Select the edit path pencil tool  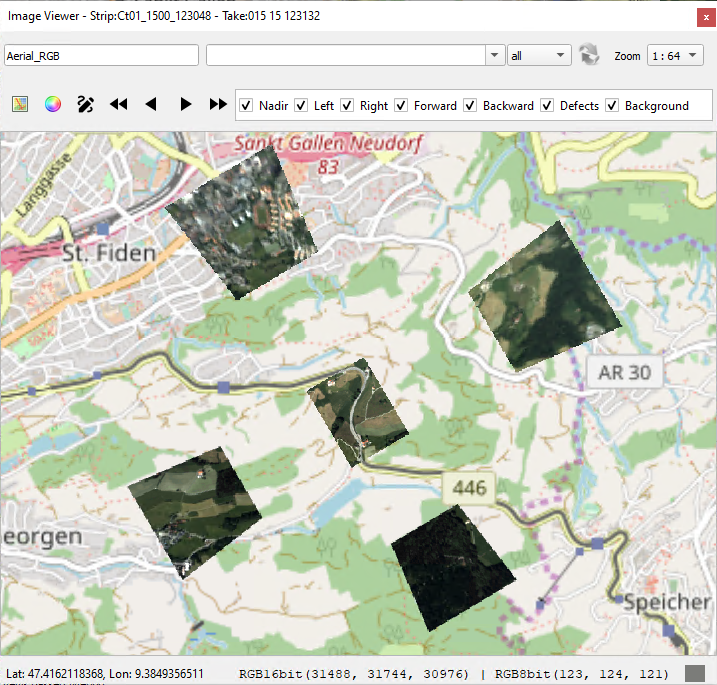[x=85, y=104]
